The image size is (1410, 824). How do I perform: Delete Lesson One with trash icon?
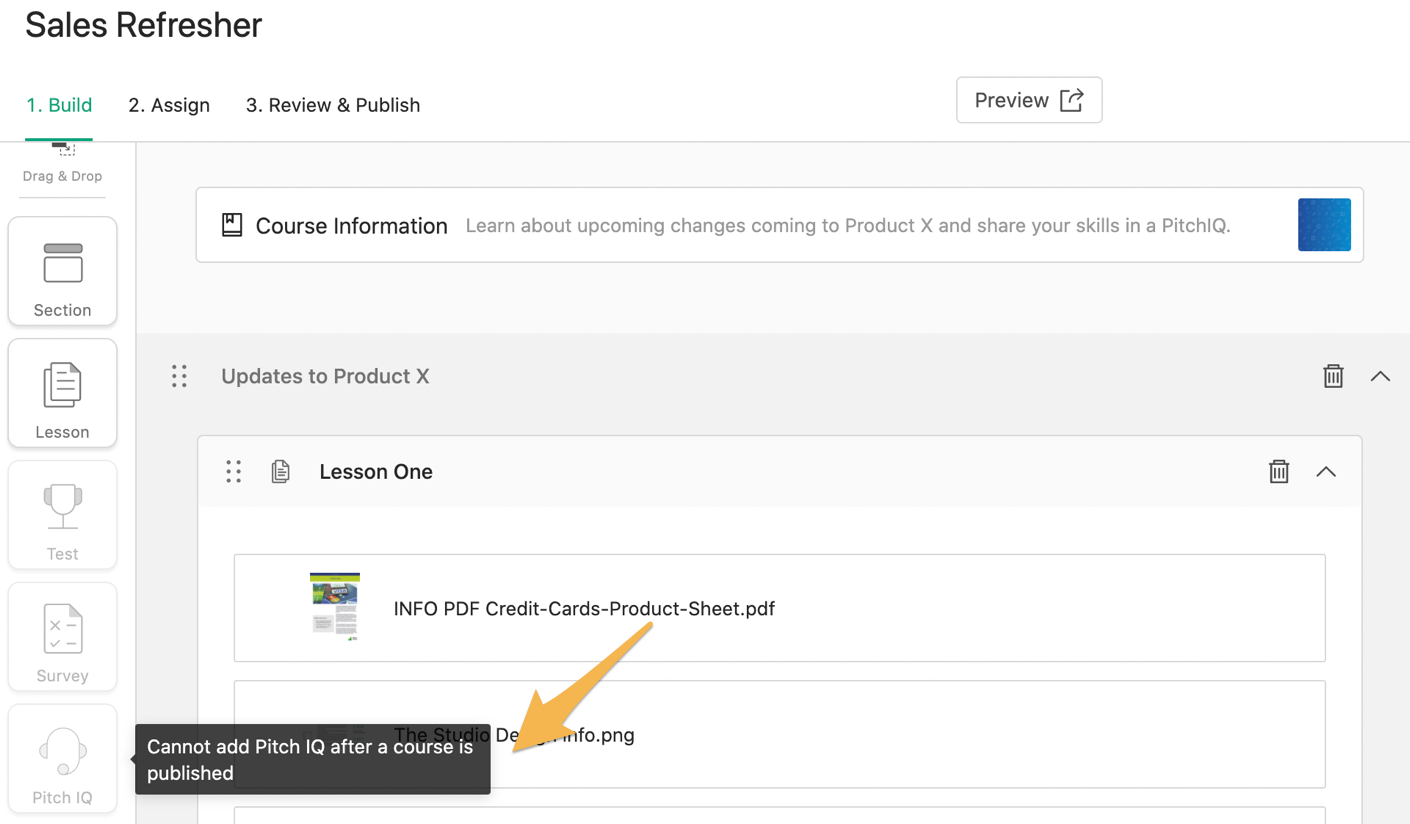pyautogui.click(x=1279, y=472)
